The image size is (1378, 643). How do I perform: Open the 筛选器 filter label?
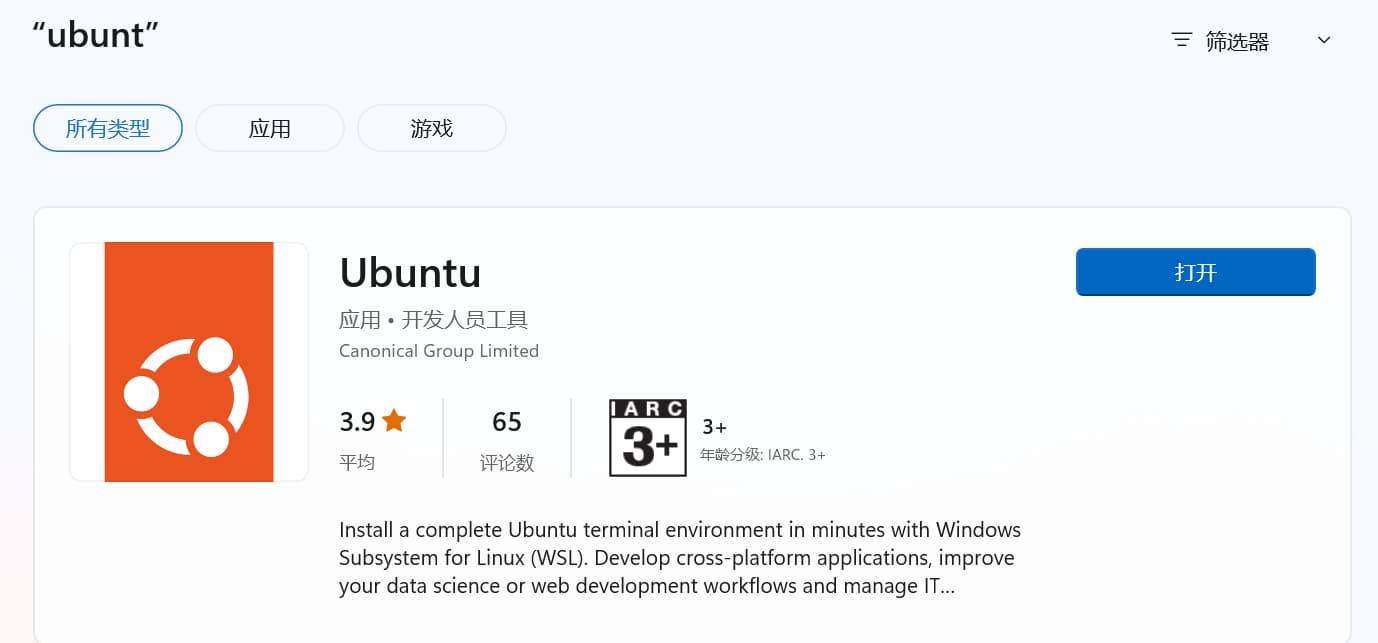point(1237,41)
